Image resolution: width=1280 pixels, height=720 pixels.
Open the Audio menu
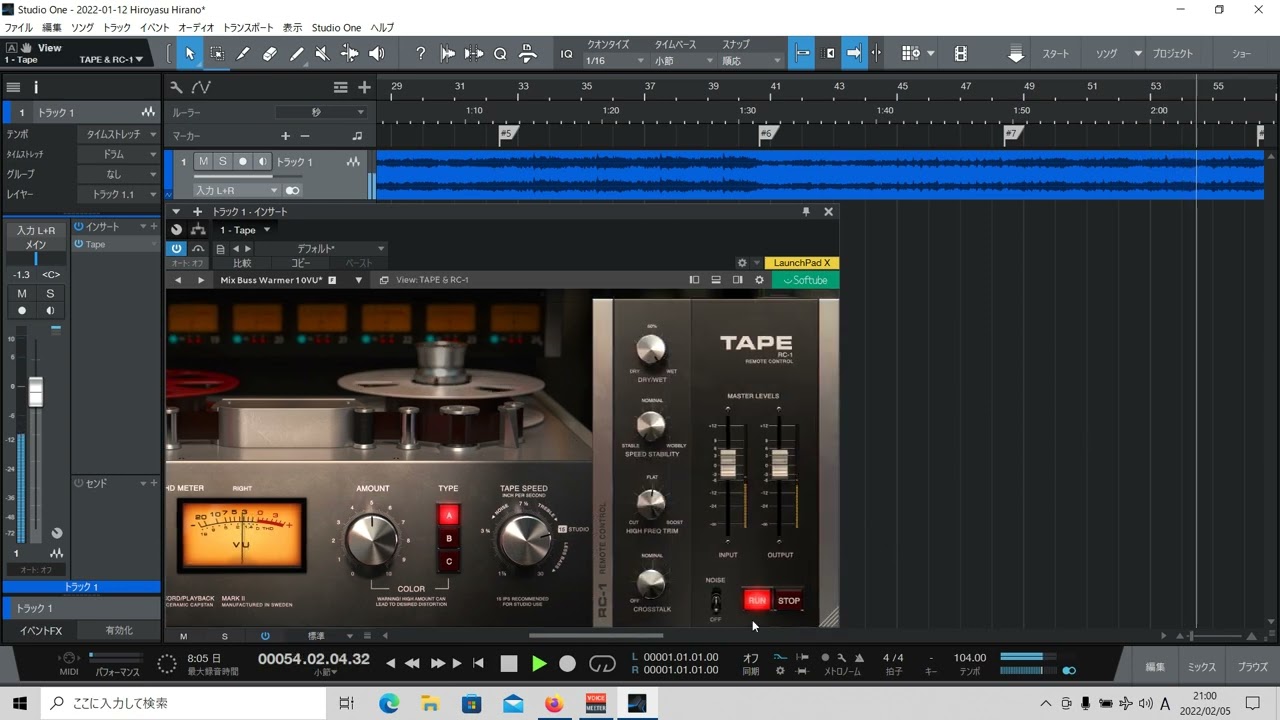196,27
